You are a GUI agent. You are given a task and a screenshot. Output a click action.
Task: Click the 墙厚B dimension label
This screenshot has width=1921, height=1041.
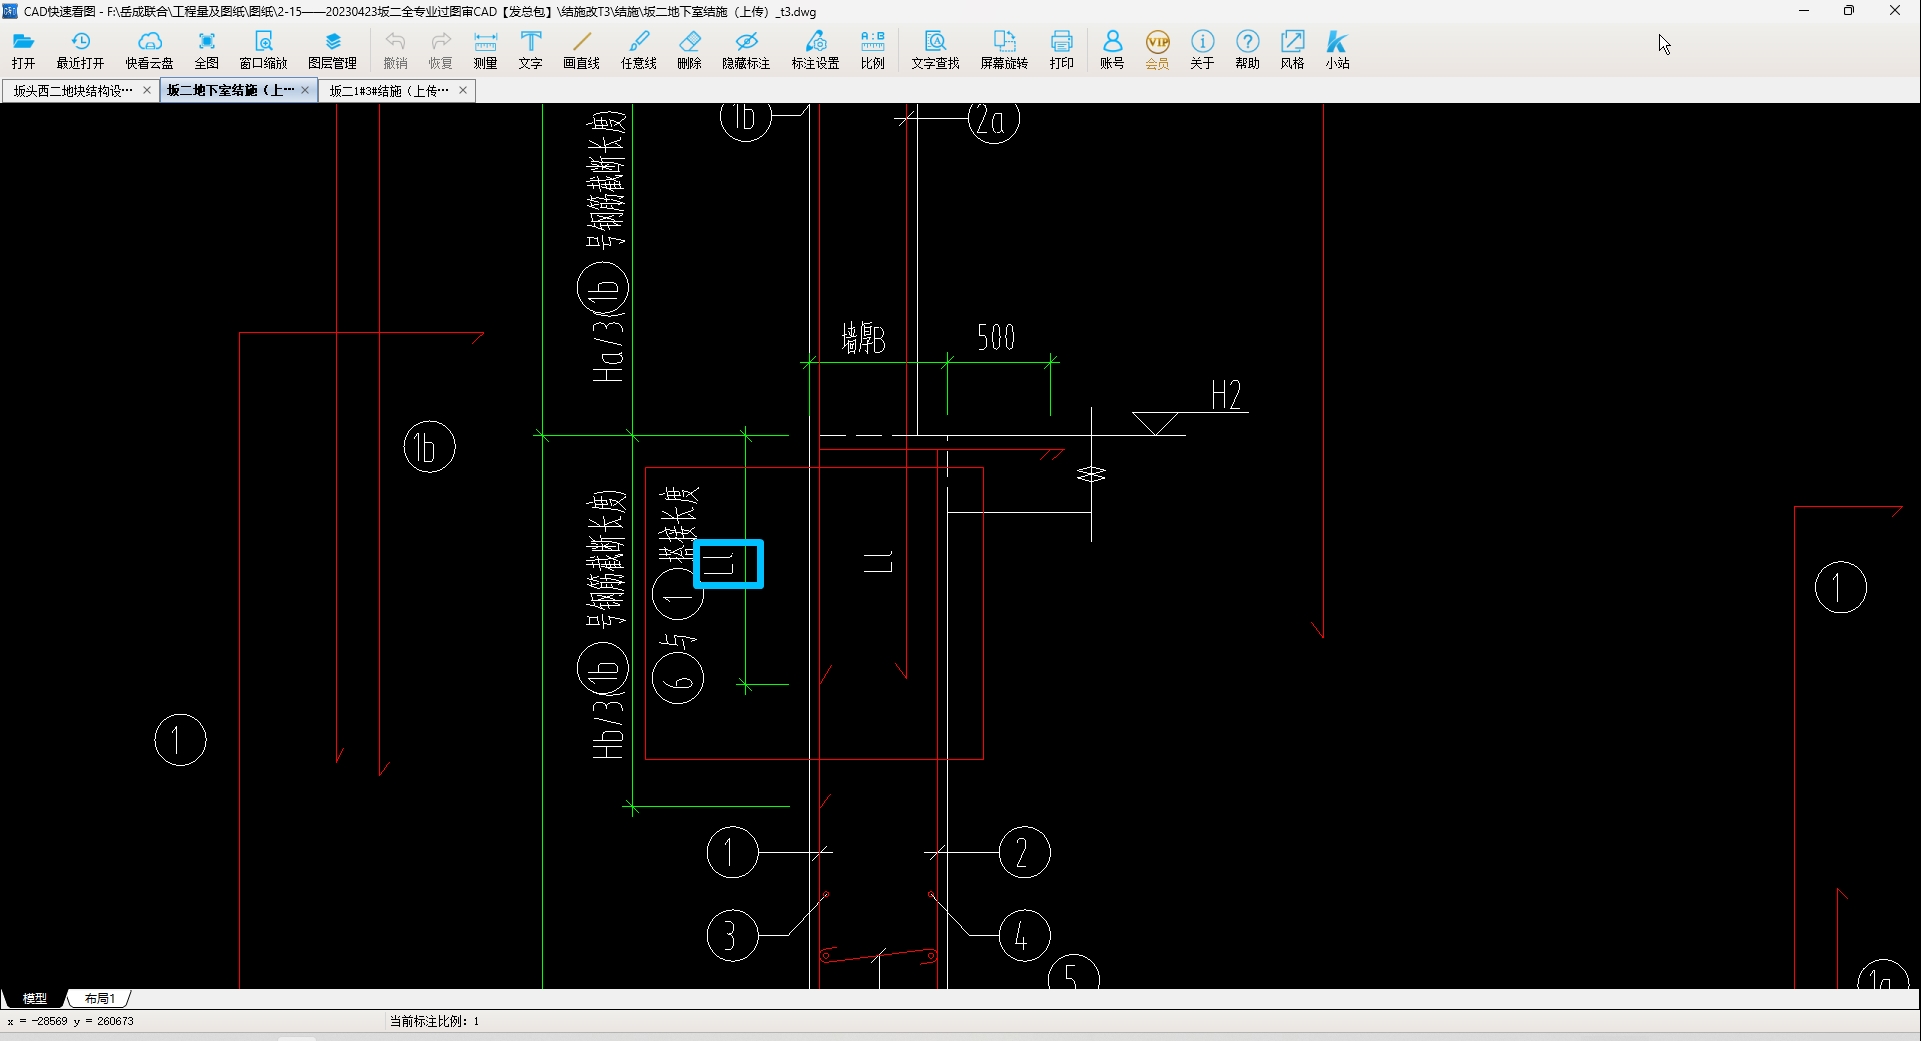[x=863, y=338]
